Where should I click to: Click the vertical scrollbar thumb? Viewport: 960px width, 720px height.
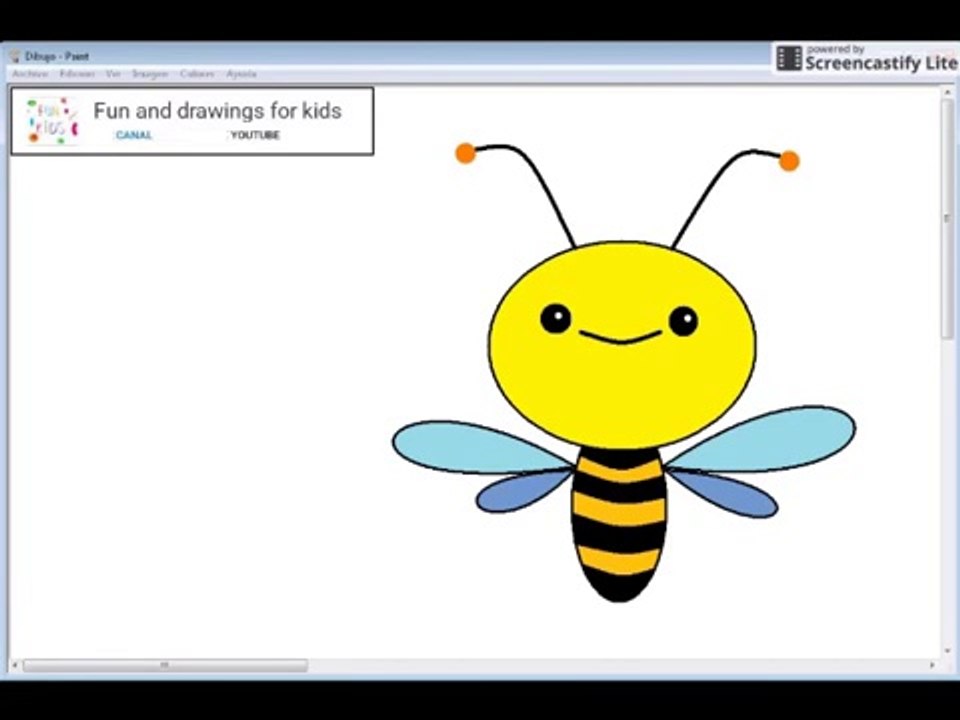(947, 219)
